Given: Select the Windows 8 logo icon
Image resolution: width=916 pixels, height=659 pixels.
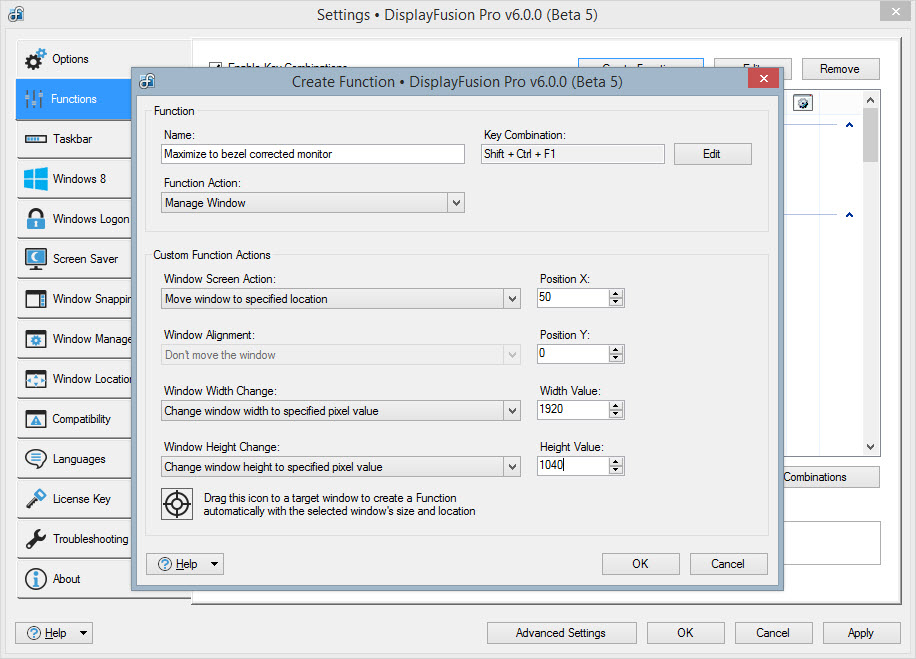Looking at the screenshot, I should tap(36, 179).
